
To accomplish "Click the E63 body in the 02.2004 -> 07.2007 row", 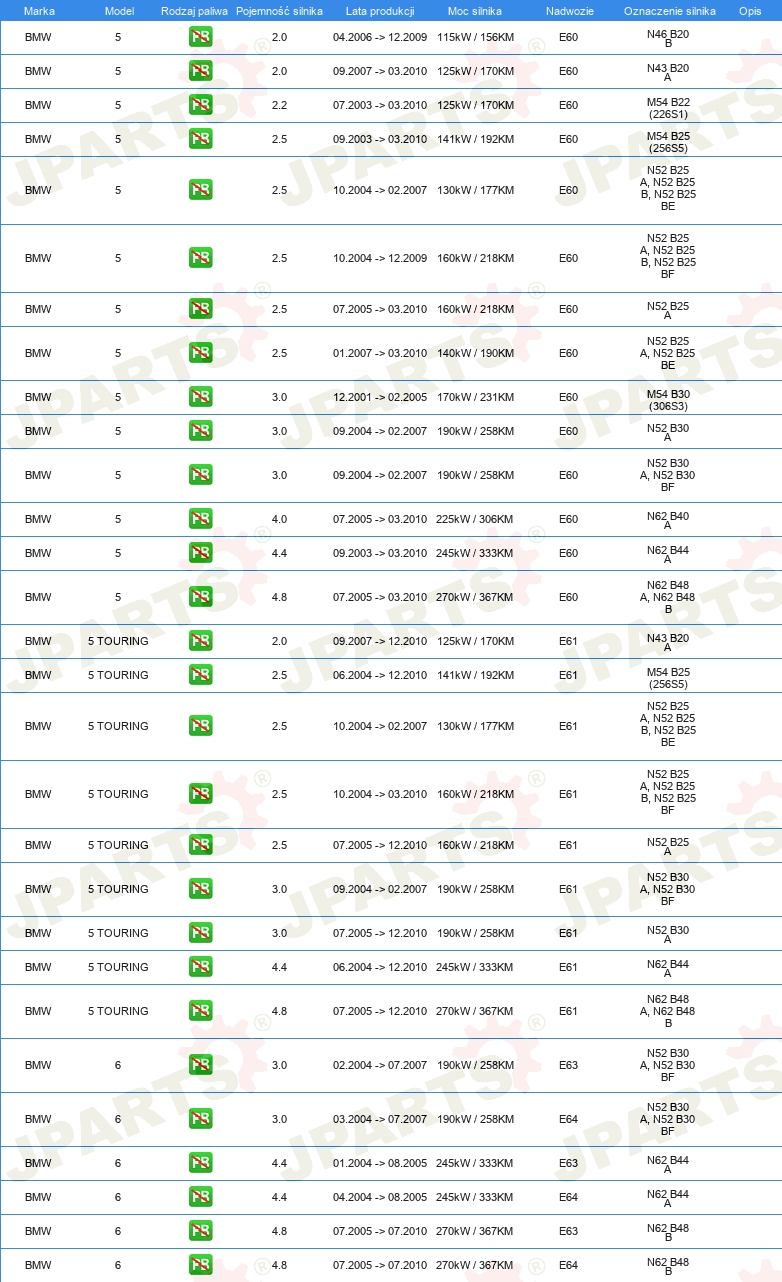I will click(568, 1065).
